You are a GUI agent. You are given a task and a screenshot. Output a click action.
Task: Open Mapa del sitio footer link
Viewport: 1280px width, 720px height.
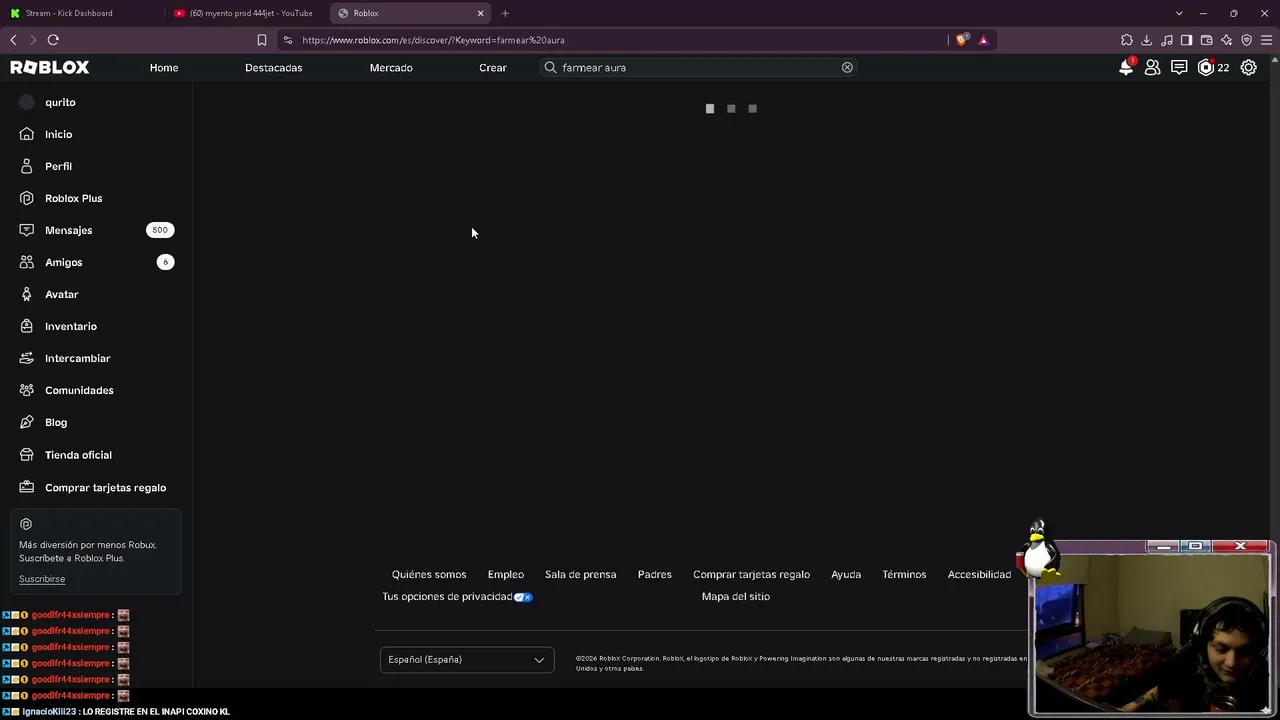point(736,597)
